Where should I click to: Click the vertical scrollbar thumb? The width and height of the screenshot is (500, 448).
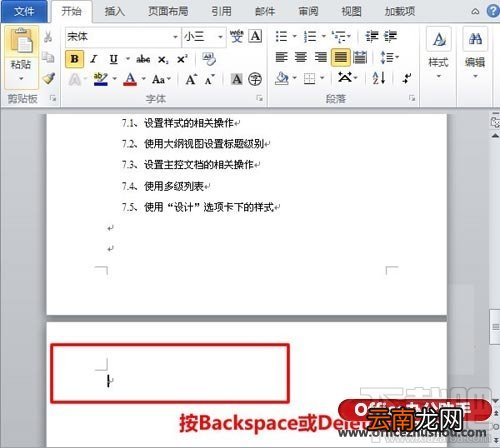tap(495, 327)
